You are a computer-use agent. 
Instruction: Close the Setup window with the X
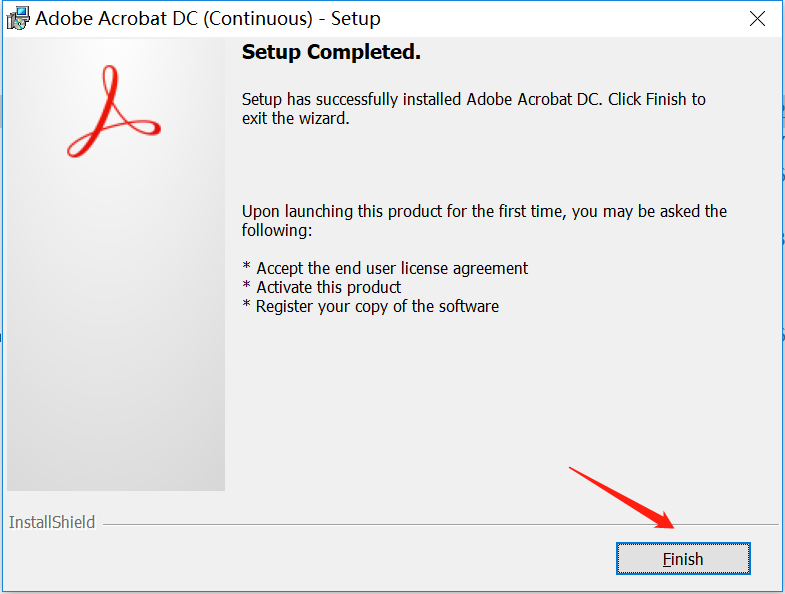759,19
